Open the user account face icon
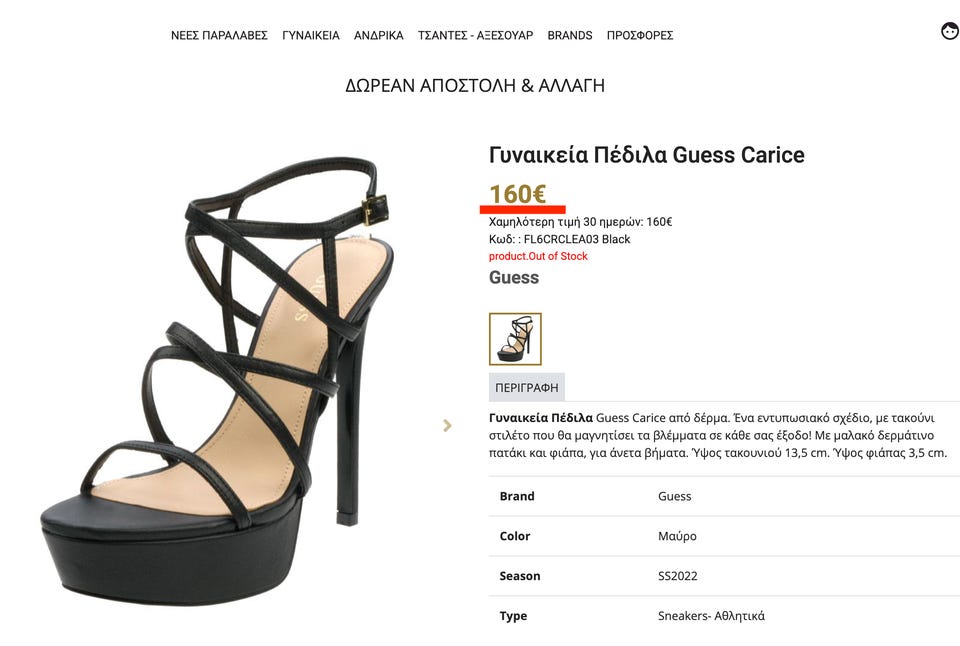960x646 pixels. [950, 32]
